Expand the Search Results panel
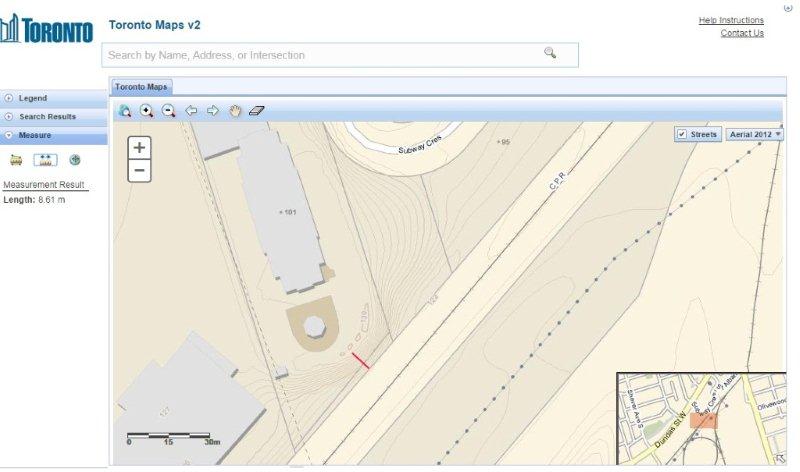The image size is (800, 472). 46,117
